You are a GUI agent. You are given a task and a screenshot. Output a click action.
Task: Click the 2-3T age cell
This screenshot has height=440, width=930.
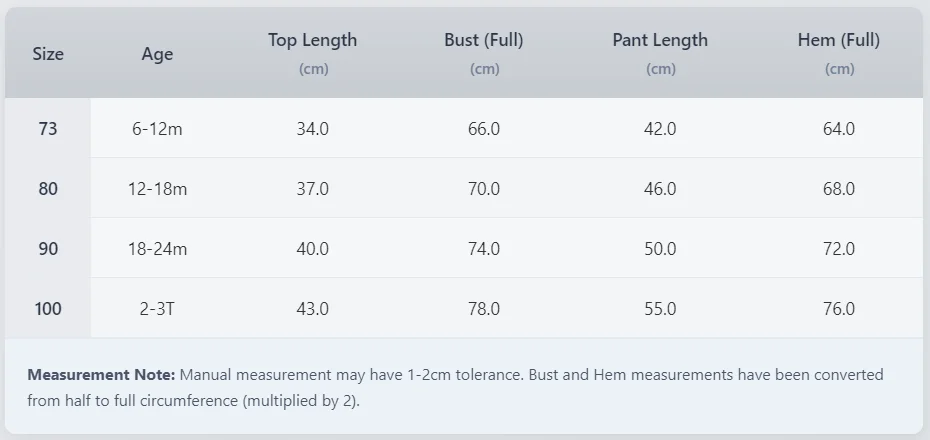157,309
